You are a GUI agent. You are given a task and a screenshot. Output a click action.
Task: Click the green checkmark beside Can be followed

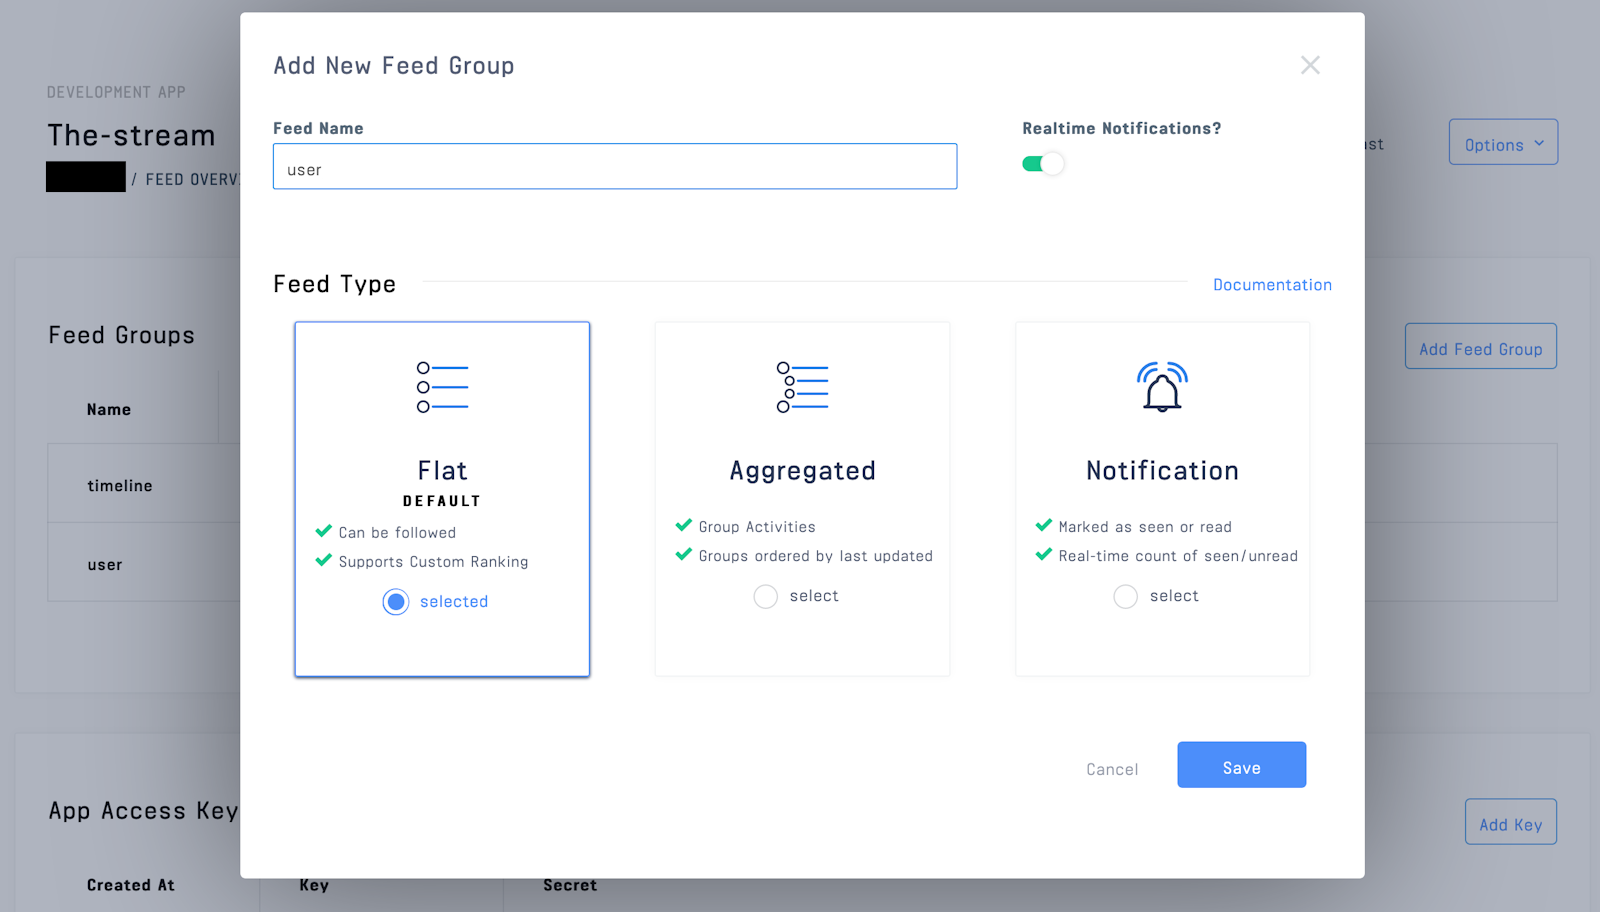point(323,531)
